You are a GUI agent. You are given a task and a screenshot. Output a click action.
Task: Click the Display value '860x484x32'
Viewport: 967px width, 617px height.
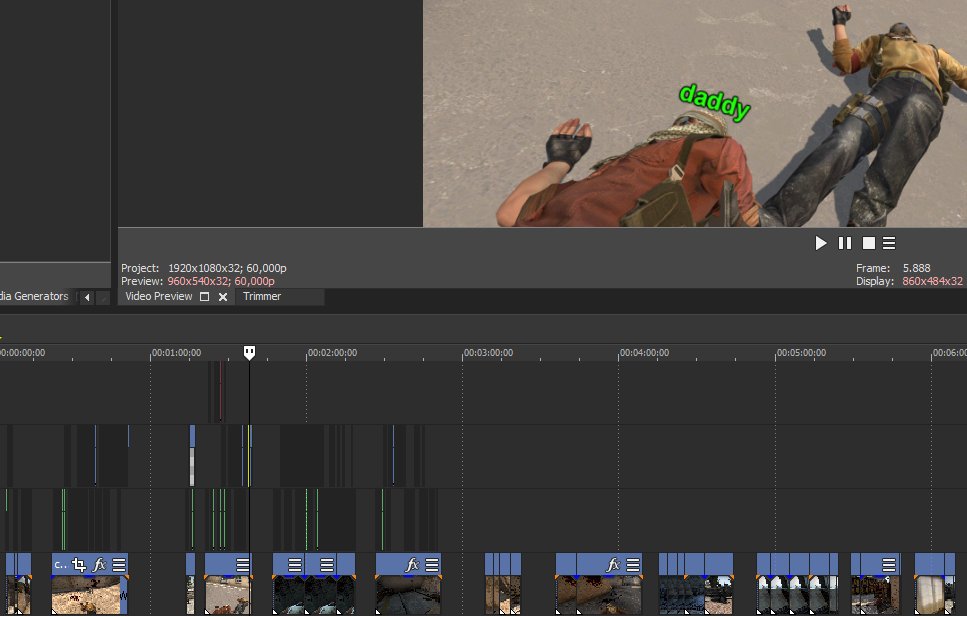(x=932, y=281)
